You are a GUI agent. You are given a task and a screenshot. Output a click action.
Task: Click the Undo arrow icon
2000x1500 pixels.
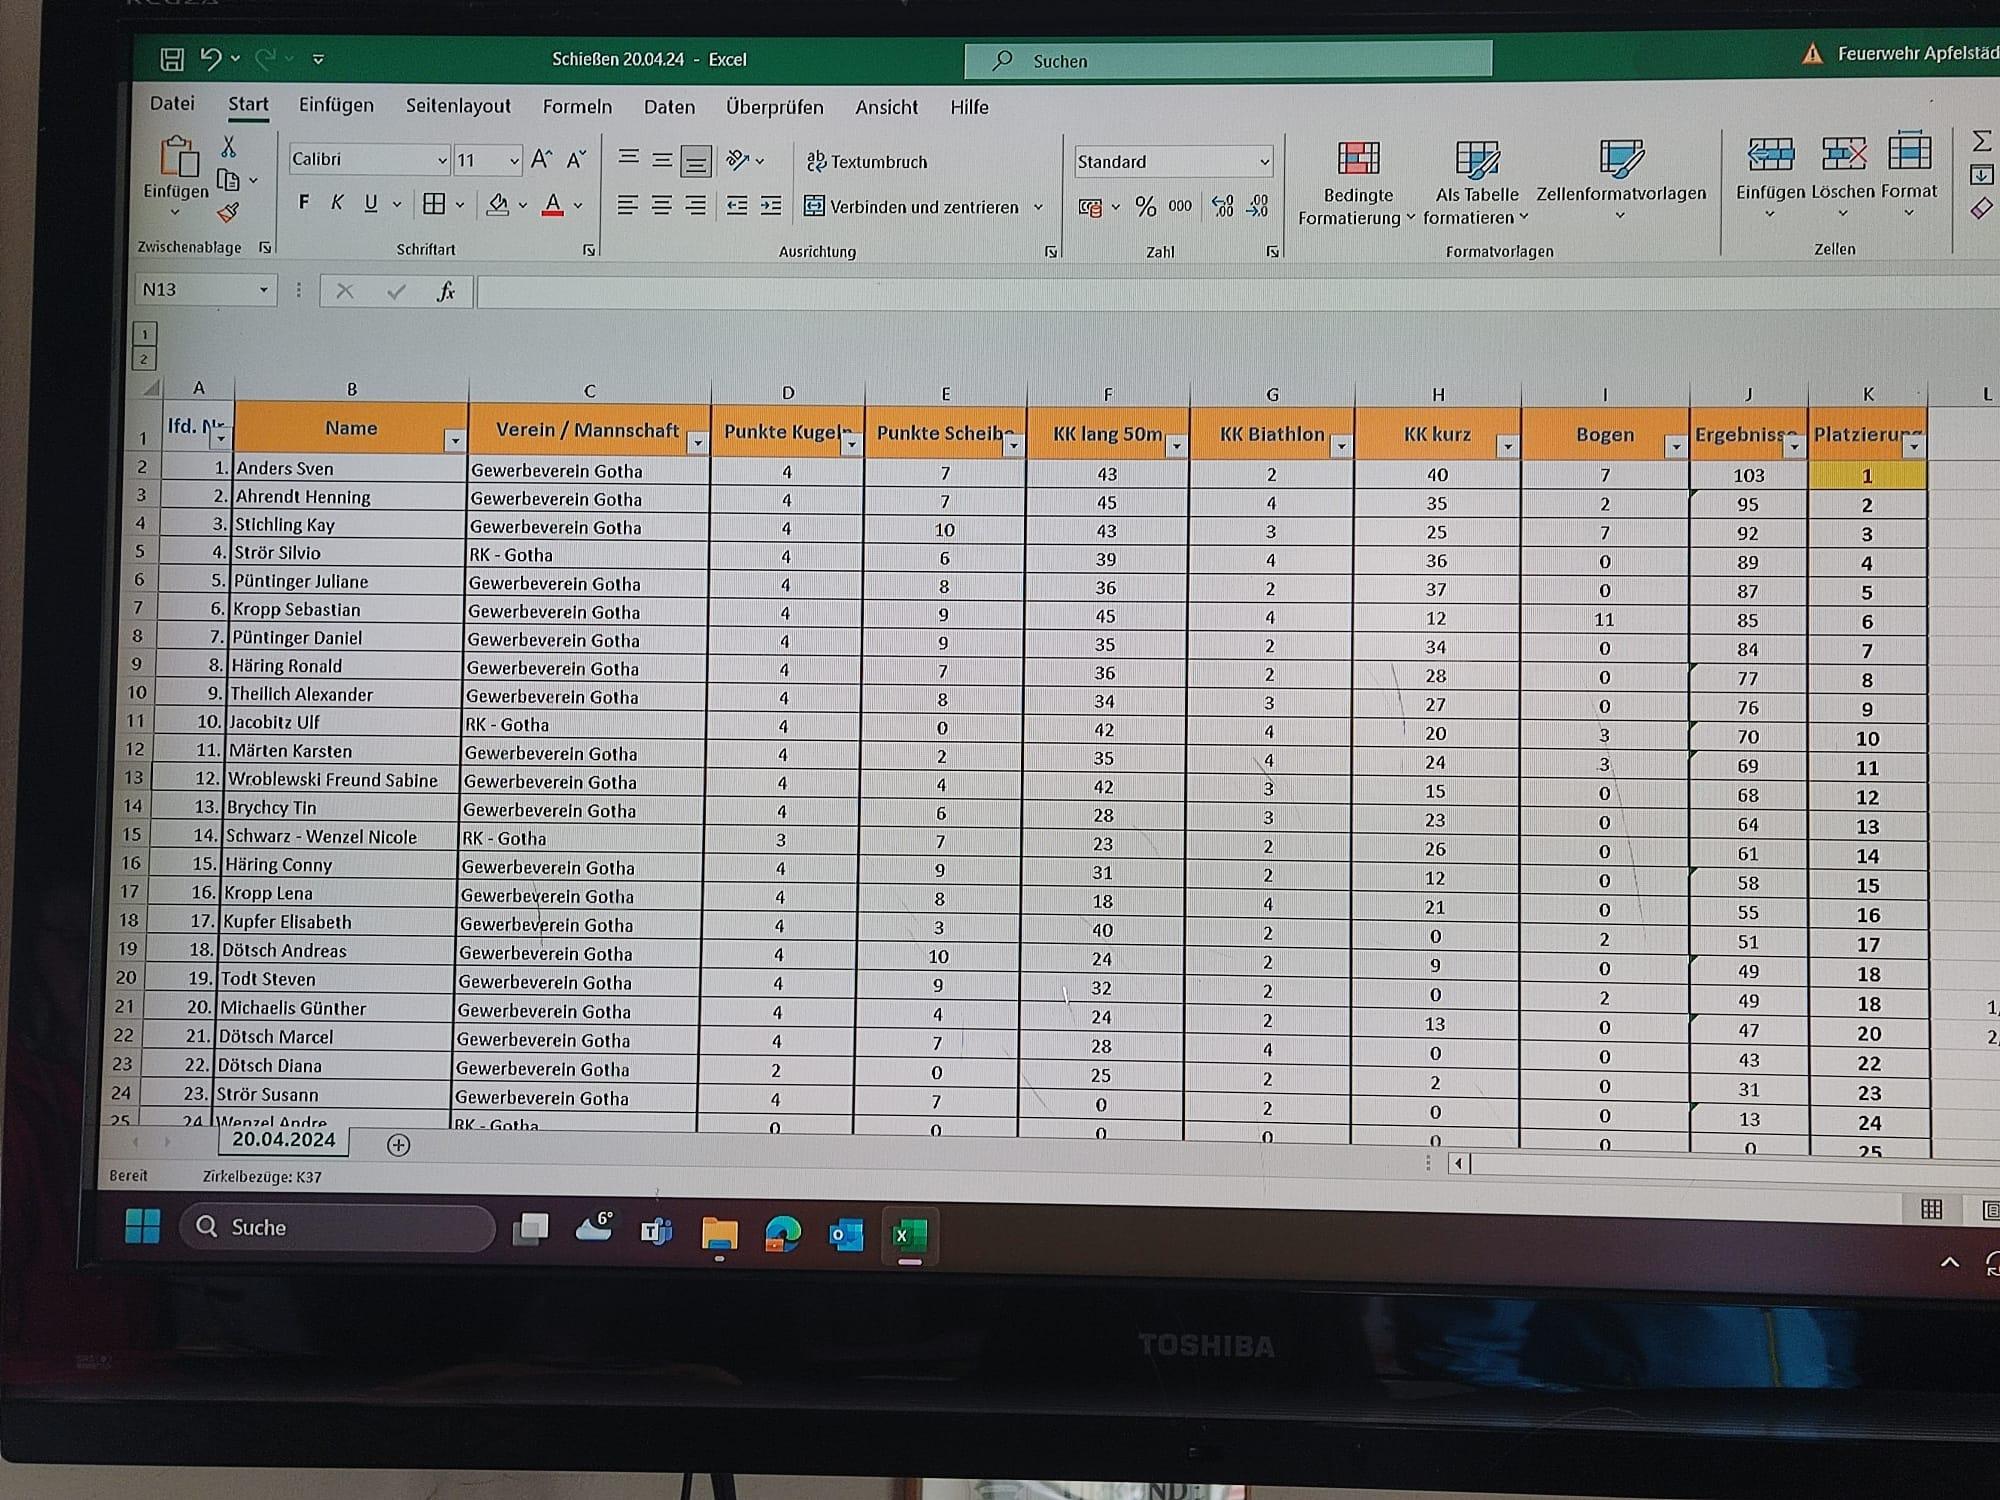(210, 59)
